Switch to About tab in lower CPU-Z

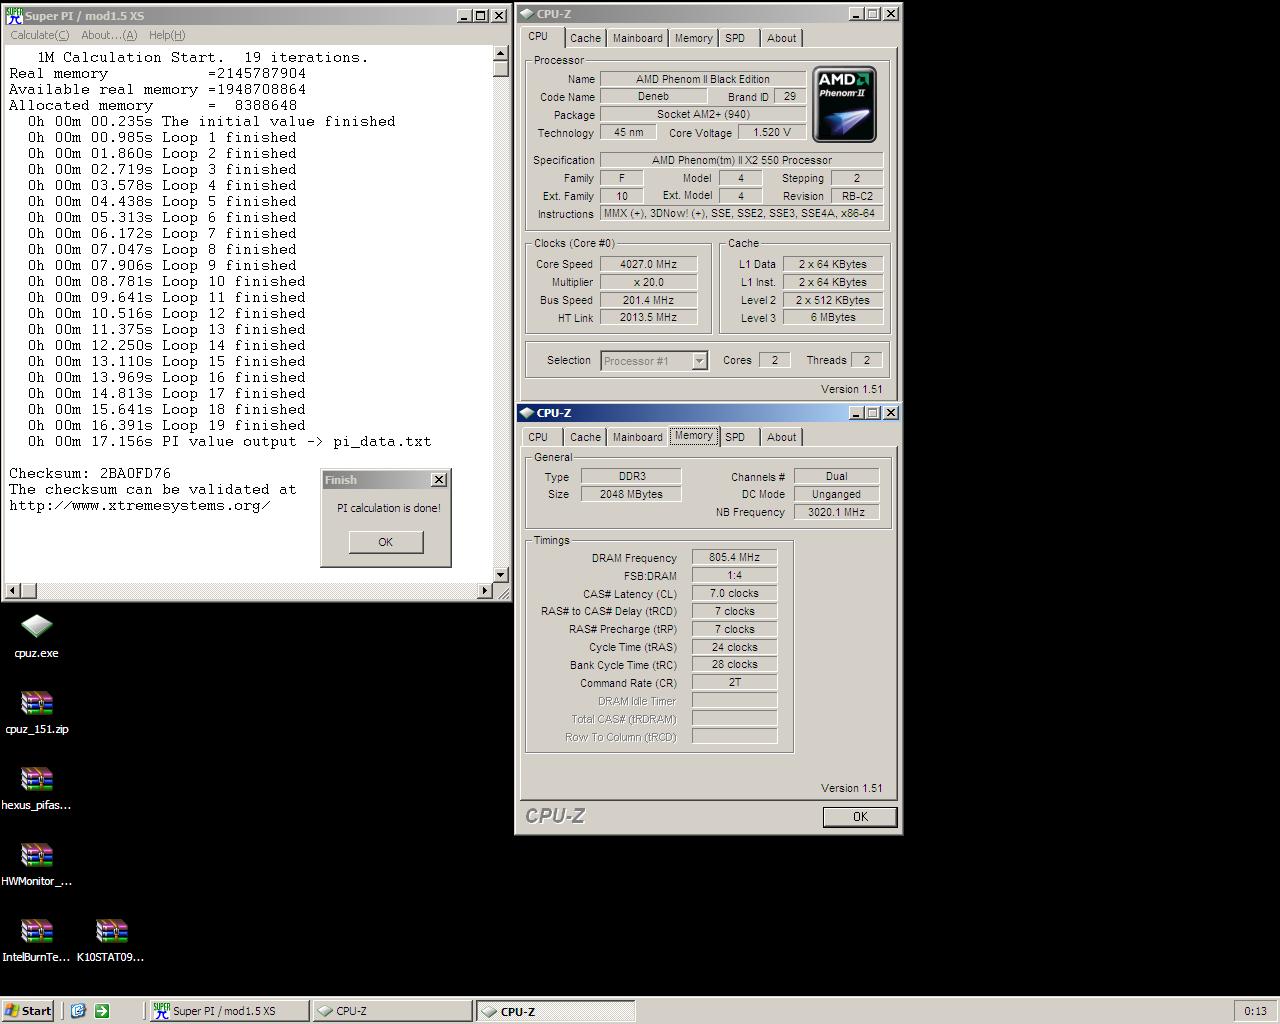[x=782, y=437]
